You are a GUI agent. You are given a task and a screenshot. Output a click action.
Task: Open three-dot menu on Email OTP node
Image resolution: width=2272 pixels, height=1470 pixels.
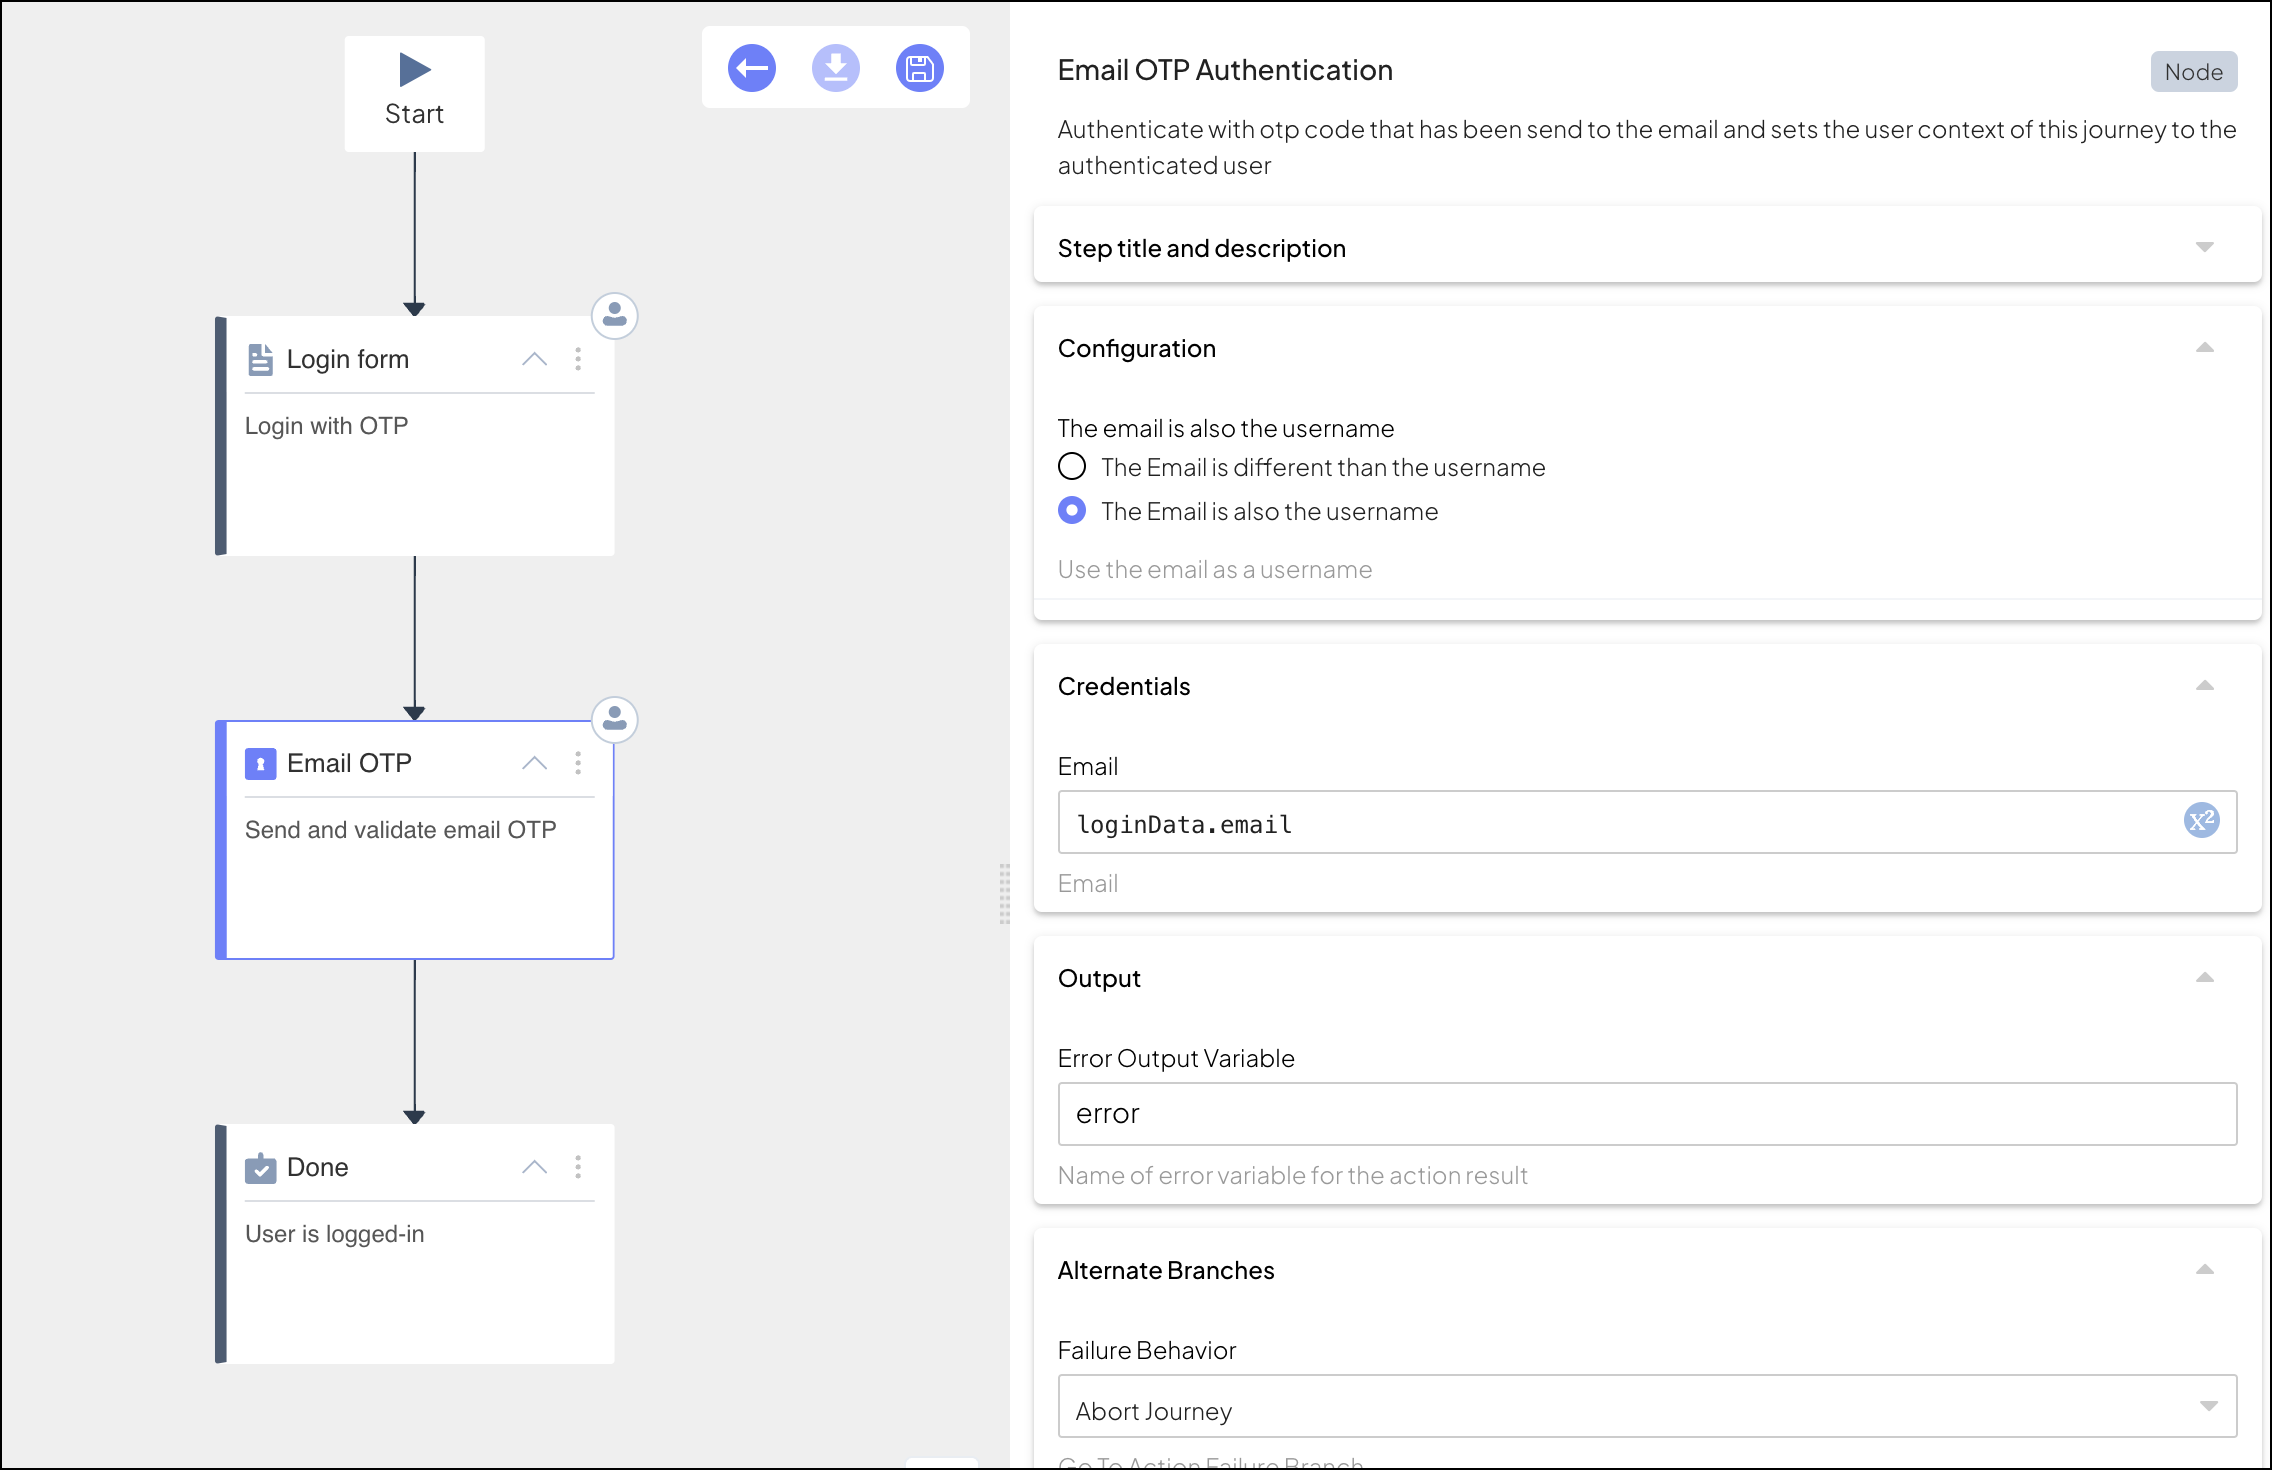[578, 764]
